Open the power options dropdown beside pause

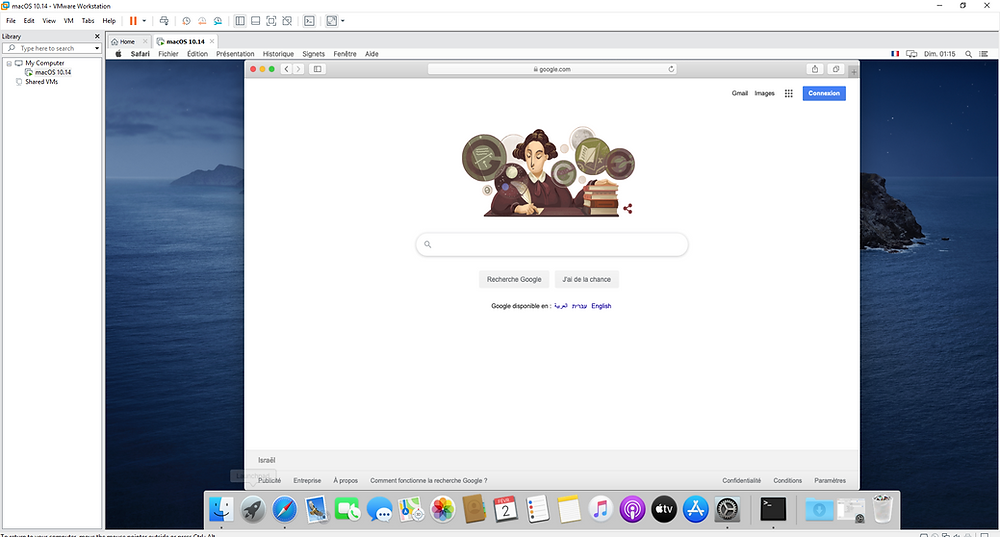[144, 21]
